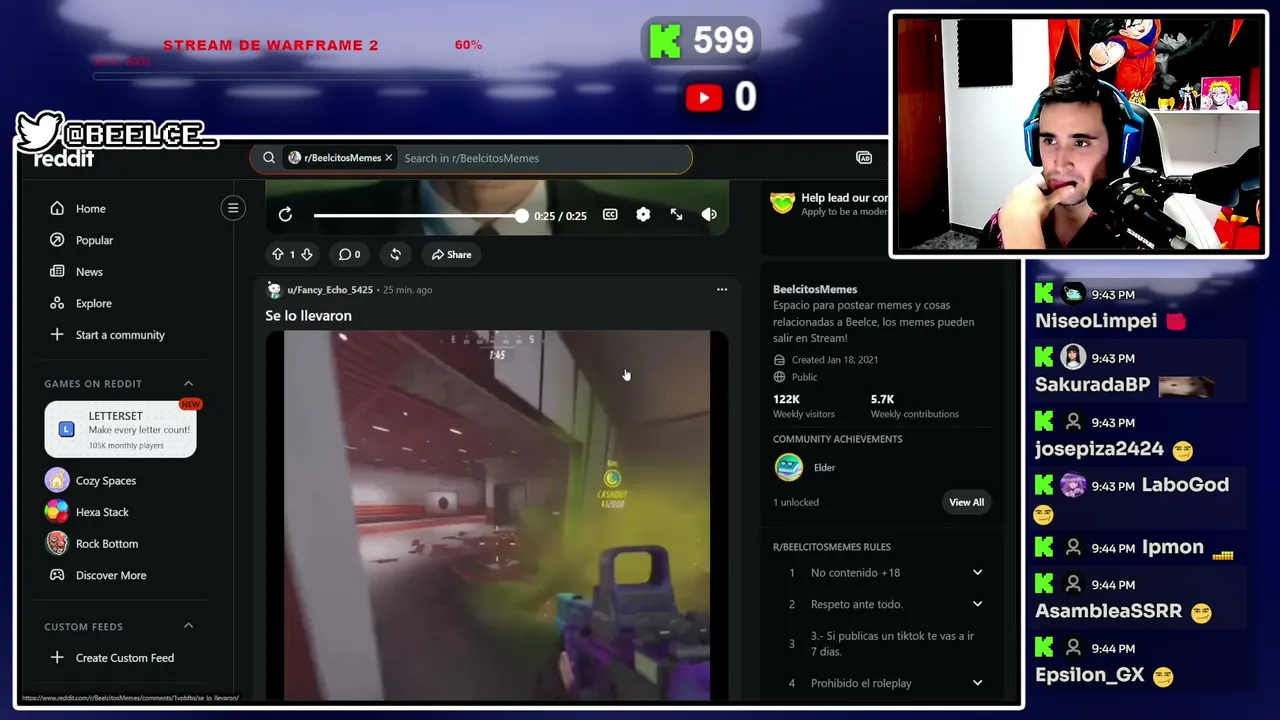Click NiseoLimpei's name in chat
Image resolution: width=1280 pixels, height=720 pixels.
(1096, 321)
